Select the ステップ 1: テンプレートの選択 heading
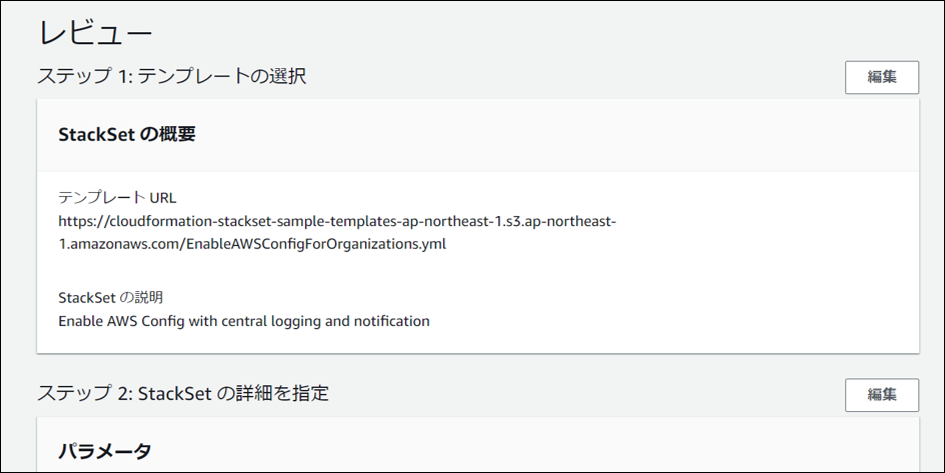The image size is (945, 473). [171, 77]
